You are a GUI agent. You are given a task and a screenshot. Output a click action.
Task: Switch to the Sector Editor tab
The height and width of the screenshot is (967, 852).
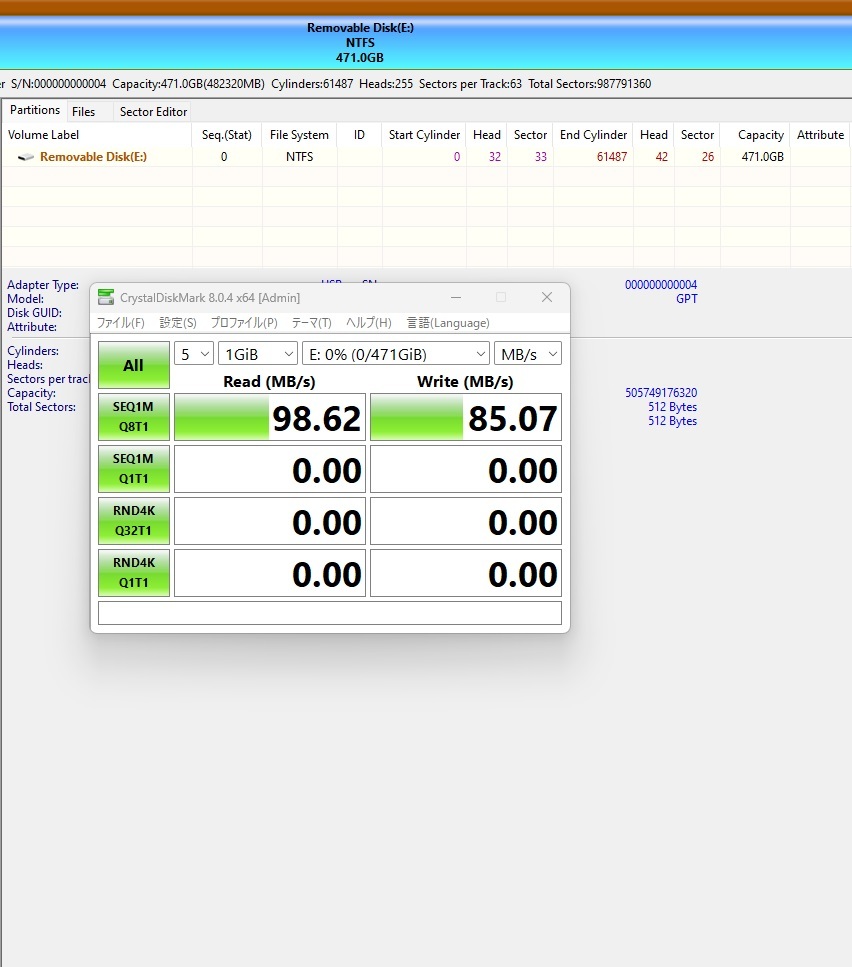click(153, 112)
